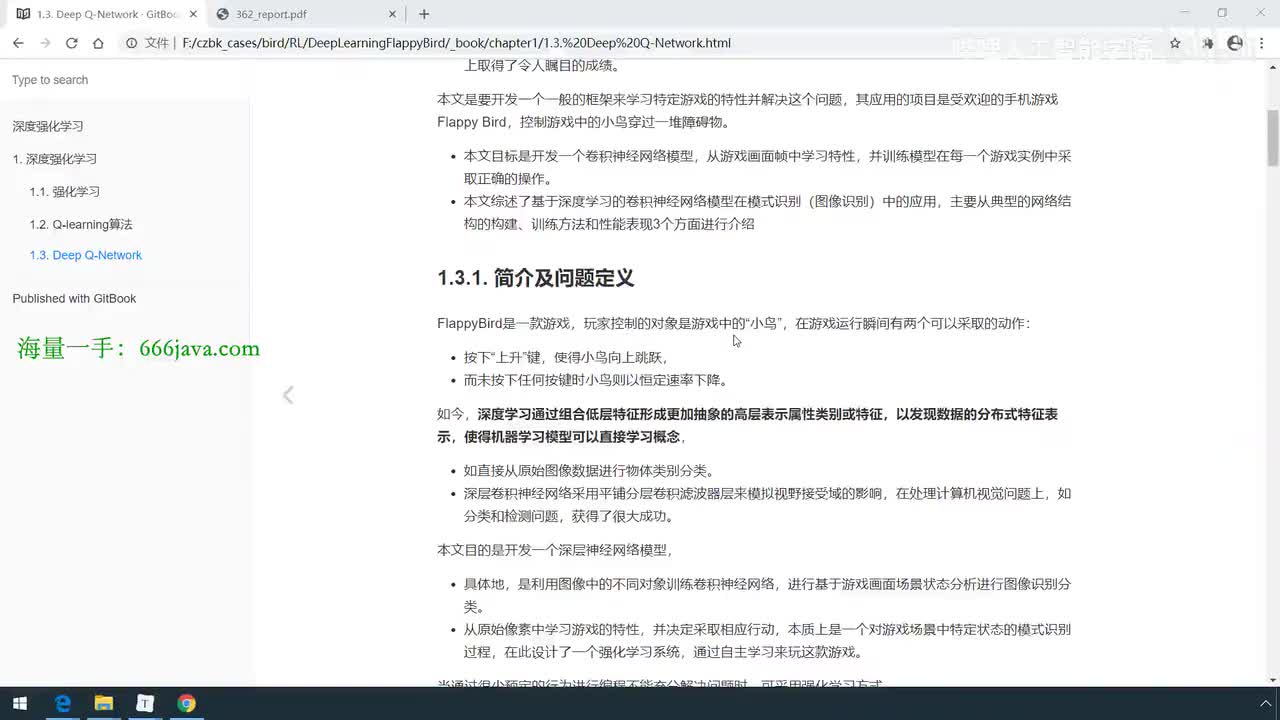Click the address bar URL field
Screen dimensions: 1280x720
(640, 43)
